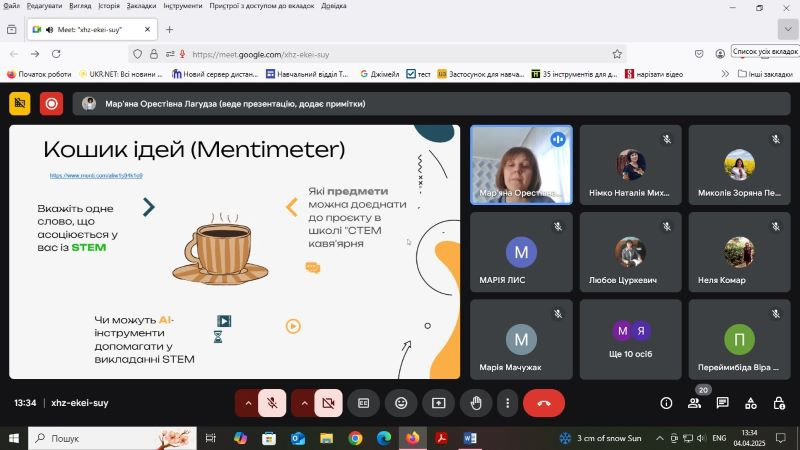Switch to the Meet xhz-ekei-suy tab
The width and height of the screenshot is (800, 450).
click(x=92, y=30)
